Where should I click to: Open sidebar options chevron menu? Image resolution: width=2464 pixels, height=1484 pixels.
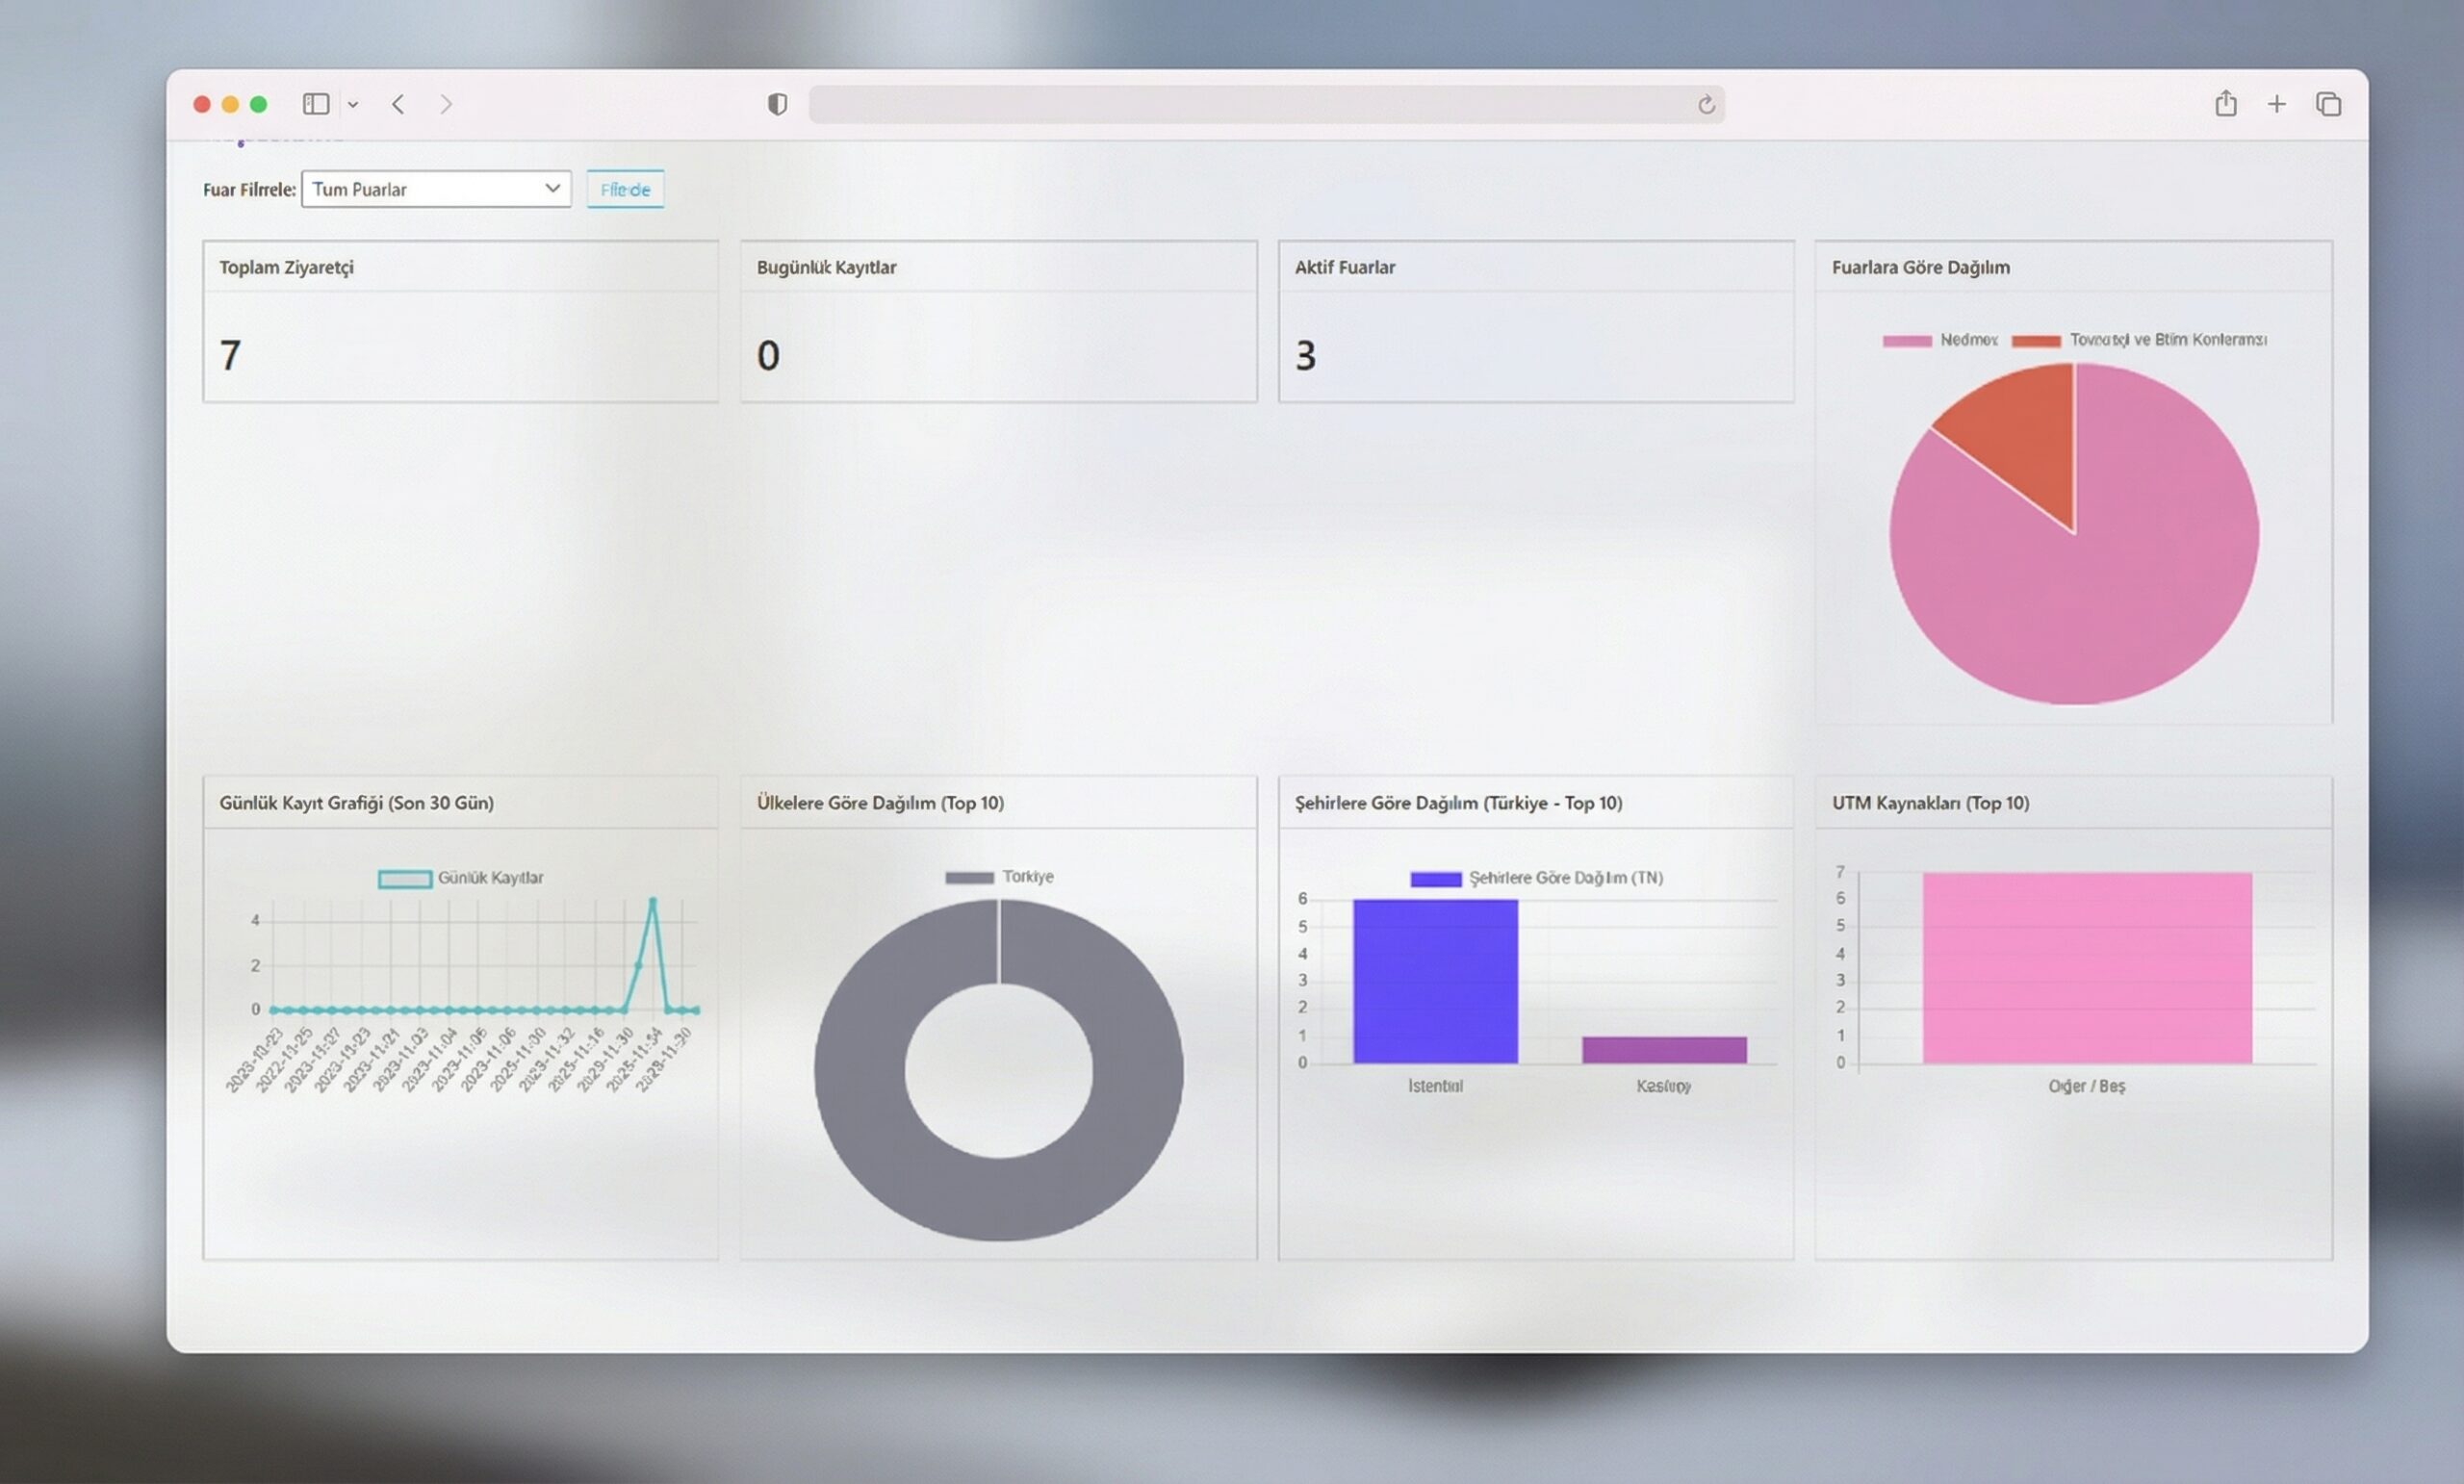[x=353, y=105]
